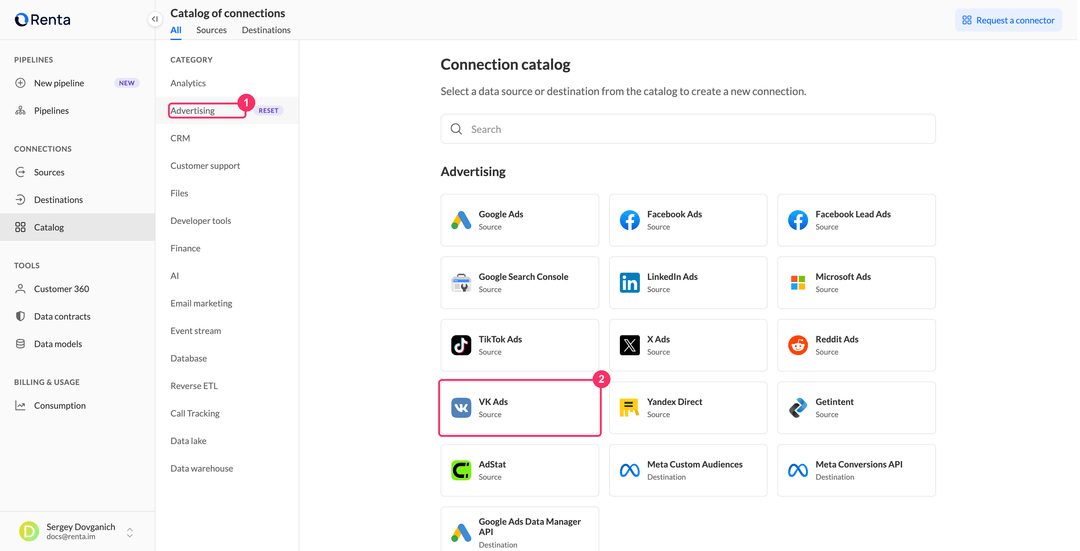Image resolution: width=1080 pixels, height=551 pixels.
Task: Select the Data lake category
Action: pos(188,441)
